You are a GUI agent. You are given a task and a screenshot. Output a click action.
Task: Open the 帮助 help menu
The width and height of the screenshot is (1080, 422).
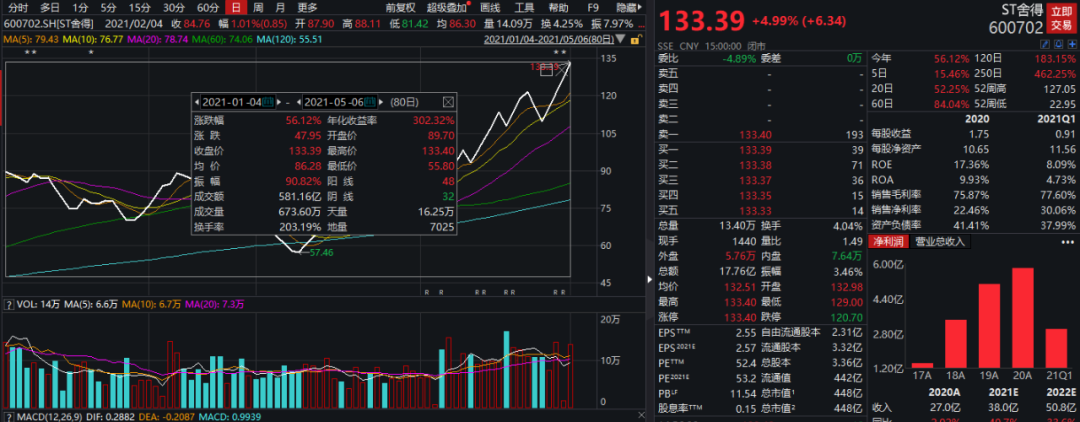[559, 8]
